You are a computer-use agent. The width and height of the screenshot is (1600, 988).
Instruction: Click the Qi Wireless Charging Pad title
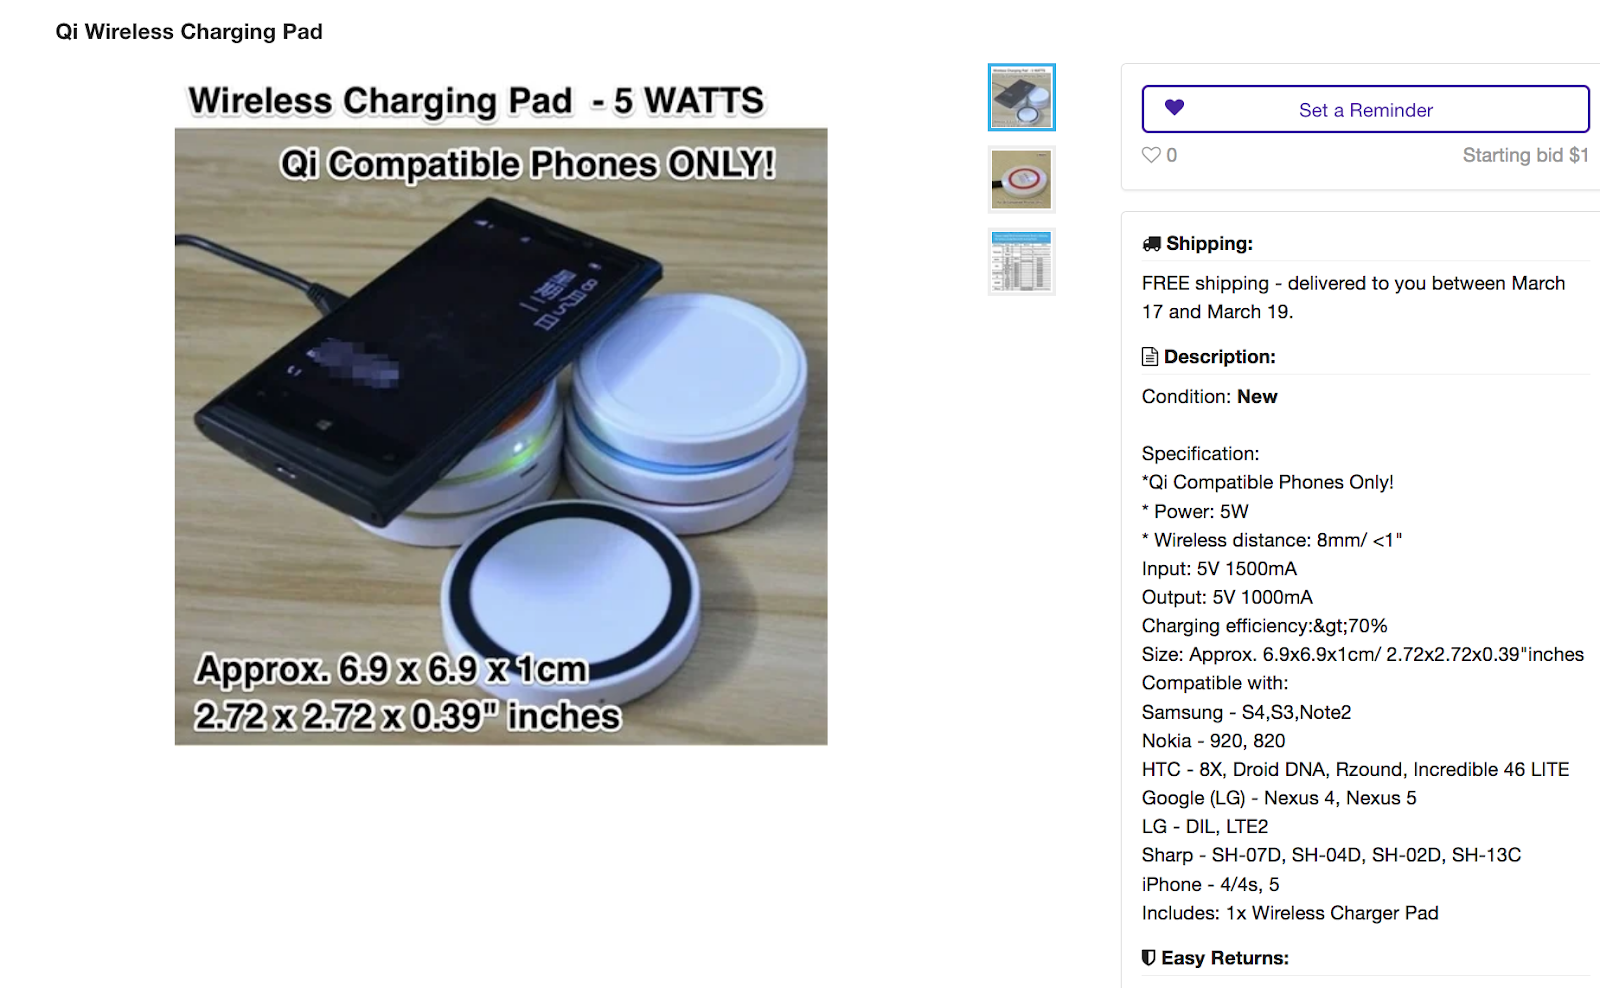[x=189, y=32]
